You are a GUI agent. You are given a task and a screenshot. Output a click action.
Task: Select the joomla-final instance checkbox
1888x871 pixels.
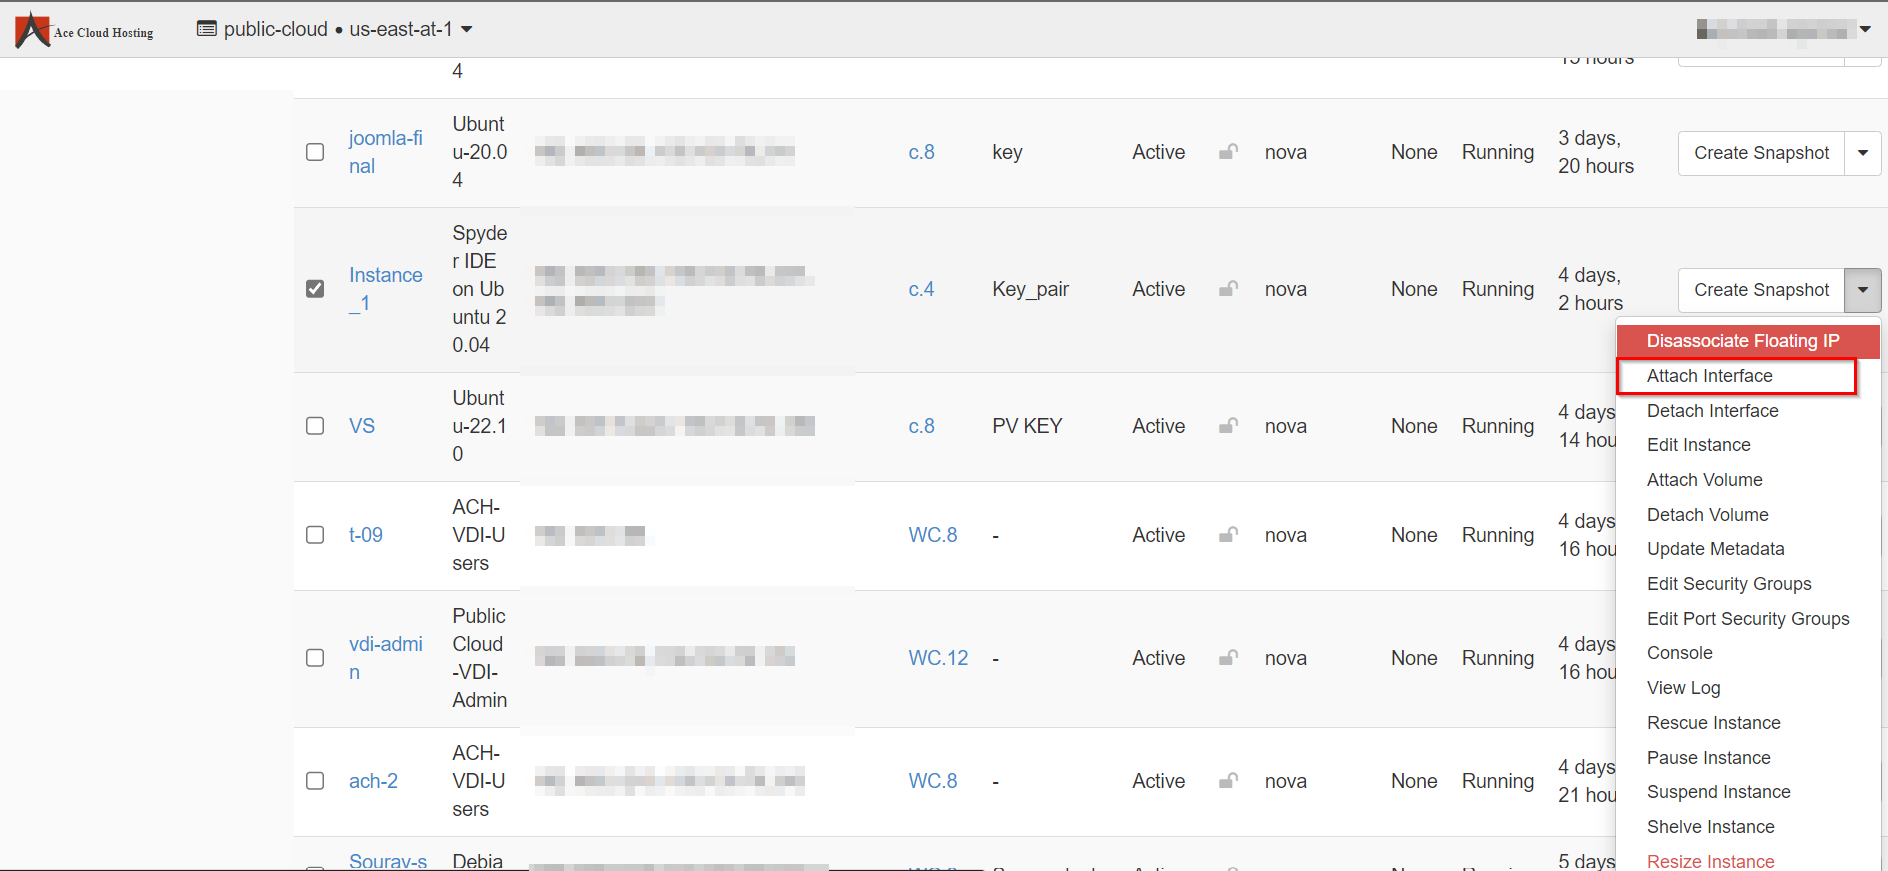click(315, 152)
